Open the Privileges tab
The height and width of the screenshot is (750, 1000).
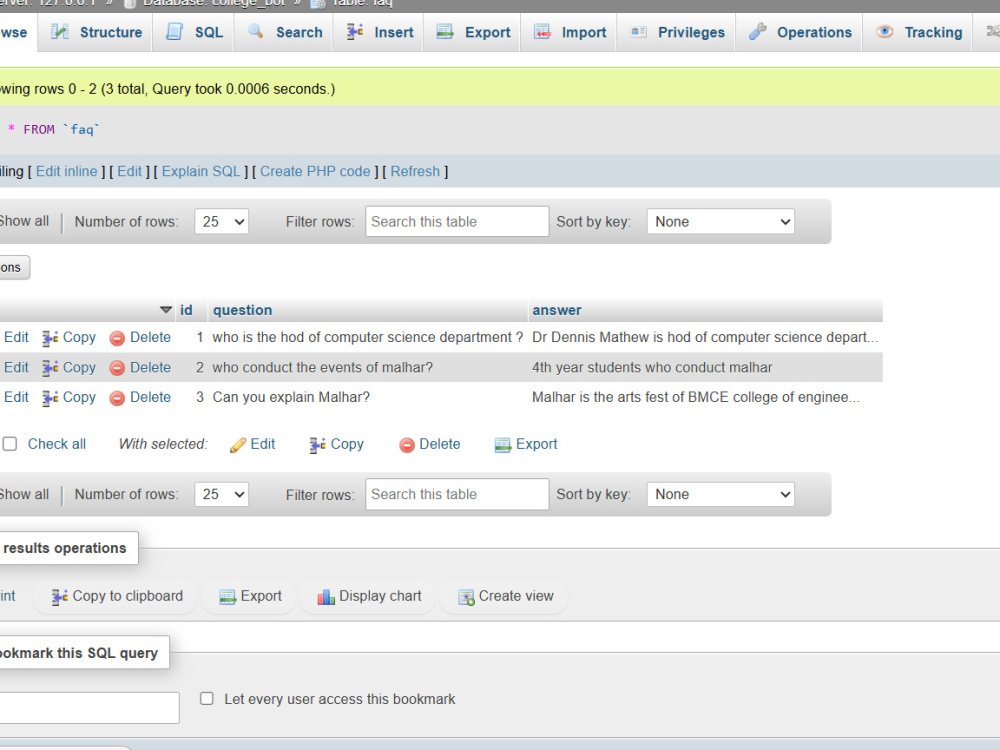point(677,32)
